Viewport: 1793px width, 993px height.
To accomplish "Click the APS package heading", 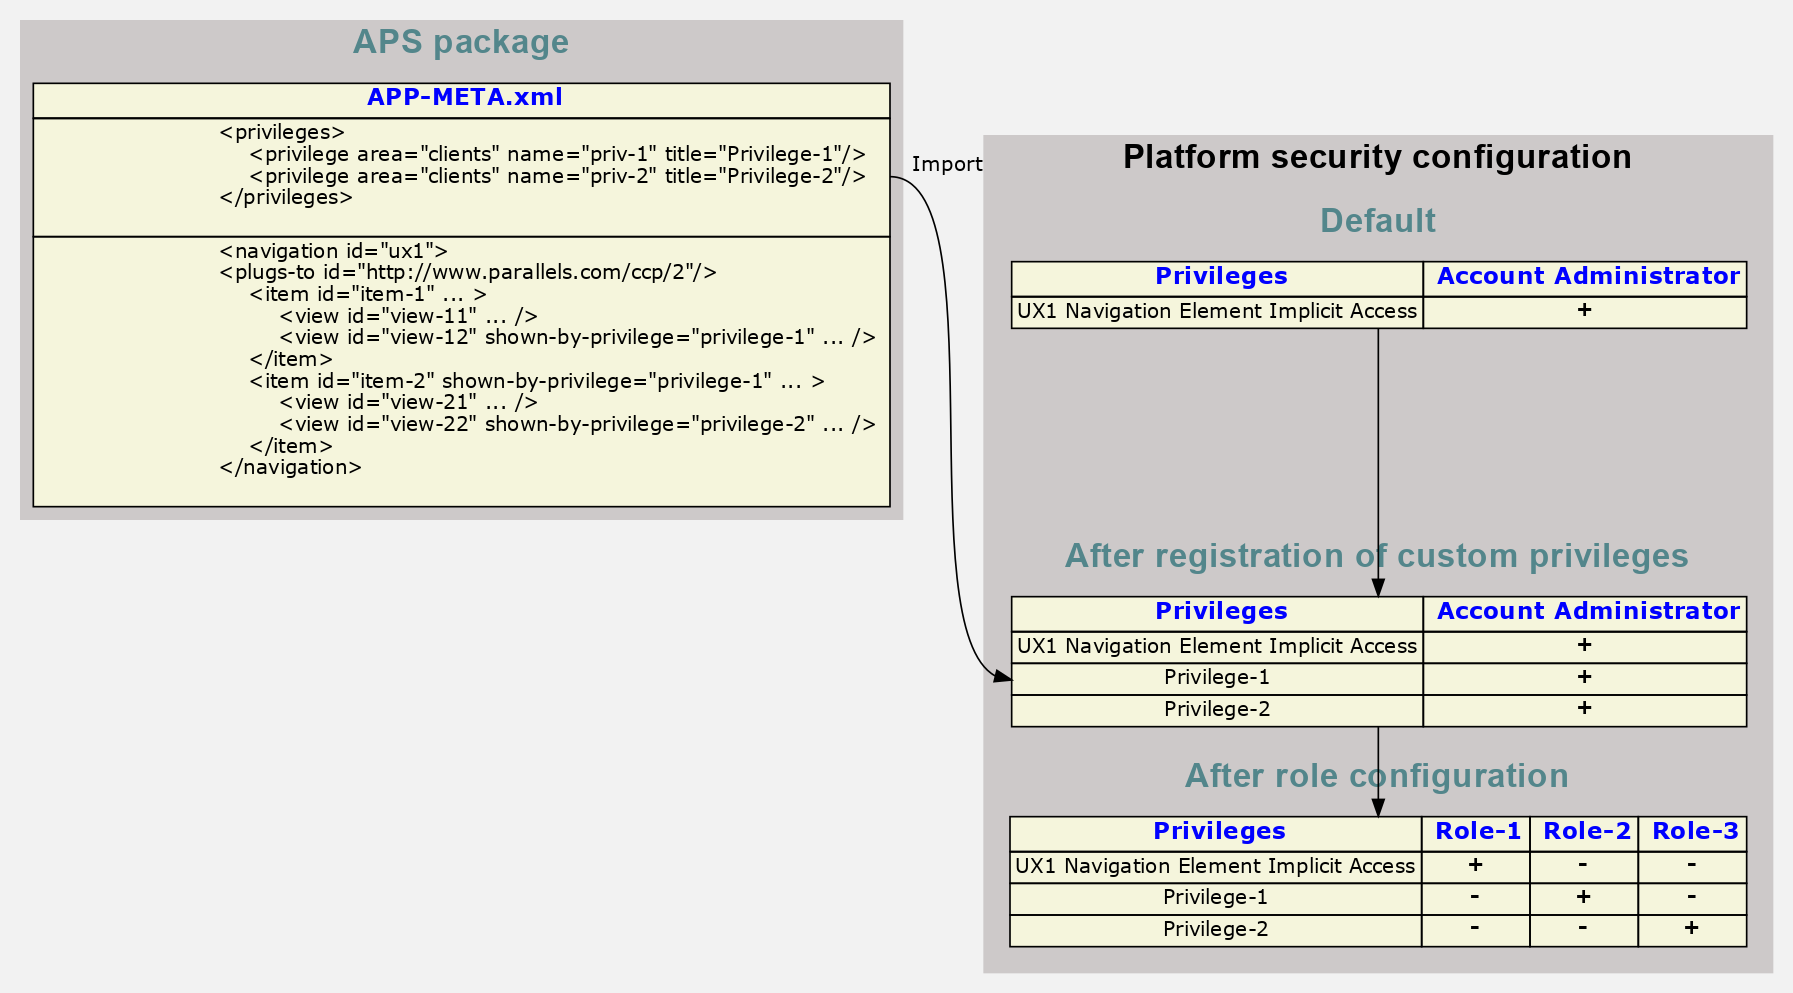I will click(460, 42).
